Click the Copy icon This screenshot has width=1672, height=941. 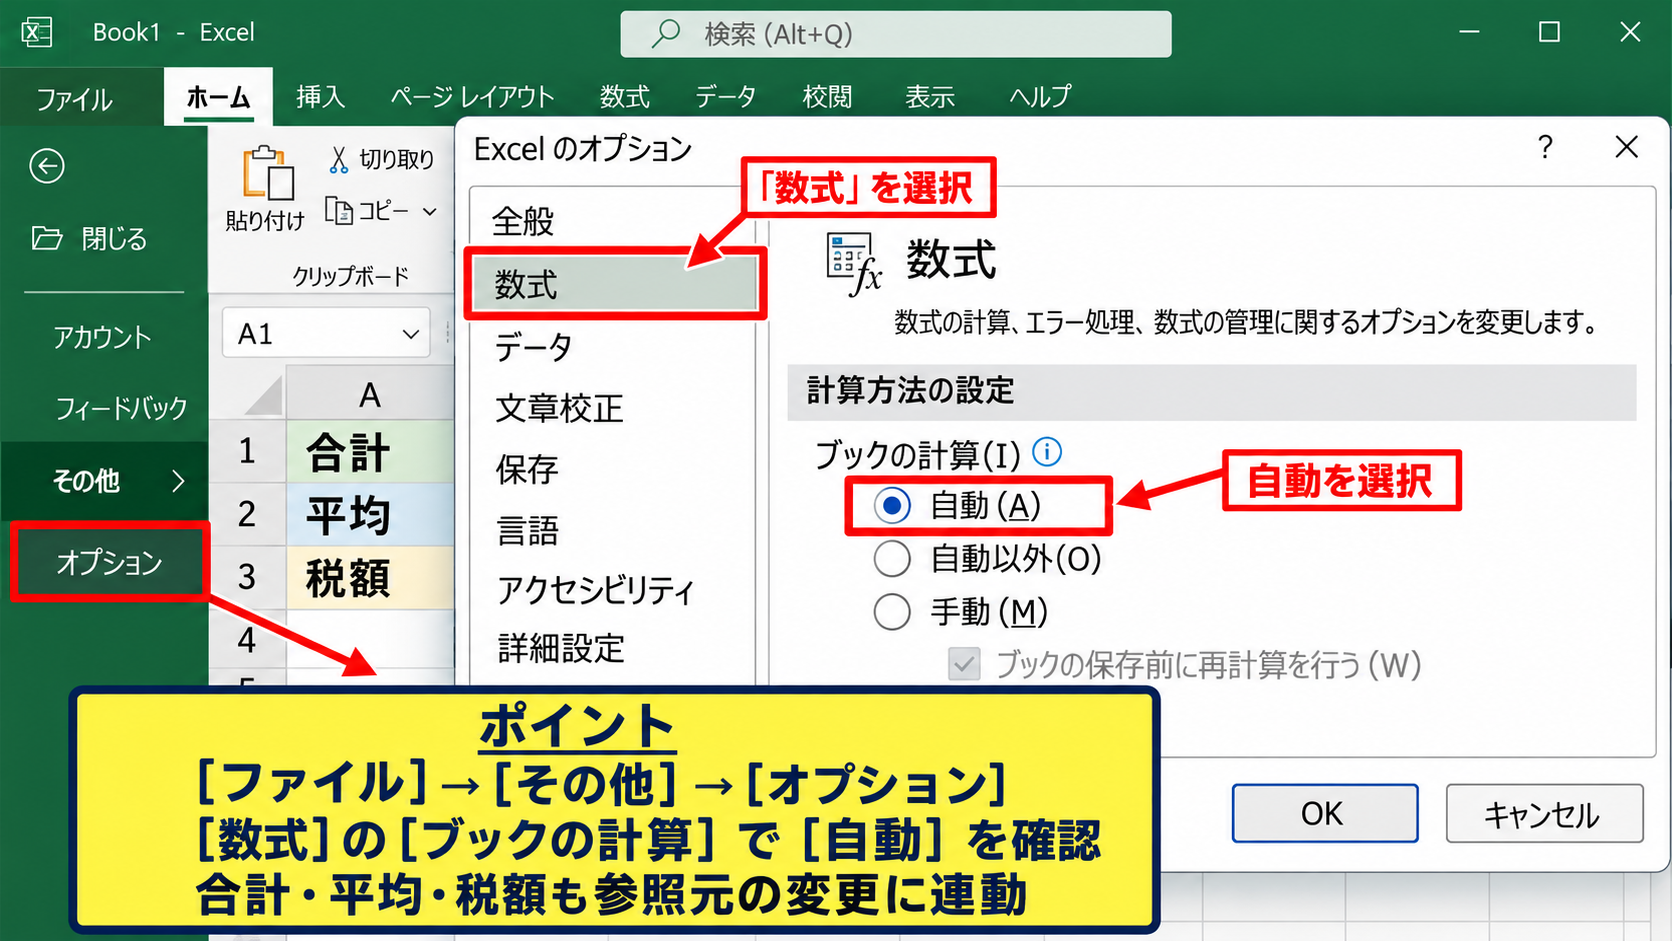pyautogui.click(x=339, y=211)
